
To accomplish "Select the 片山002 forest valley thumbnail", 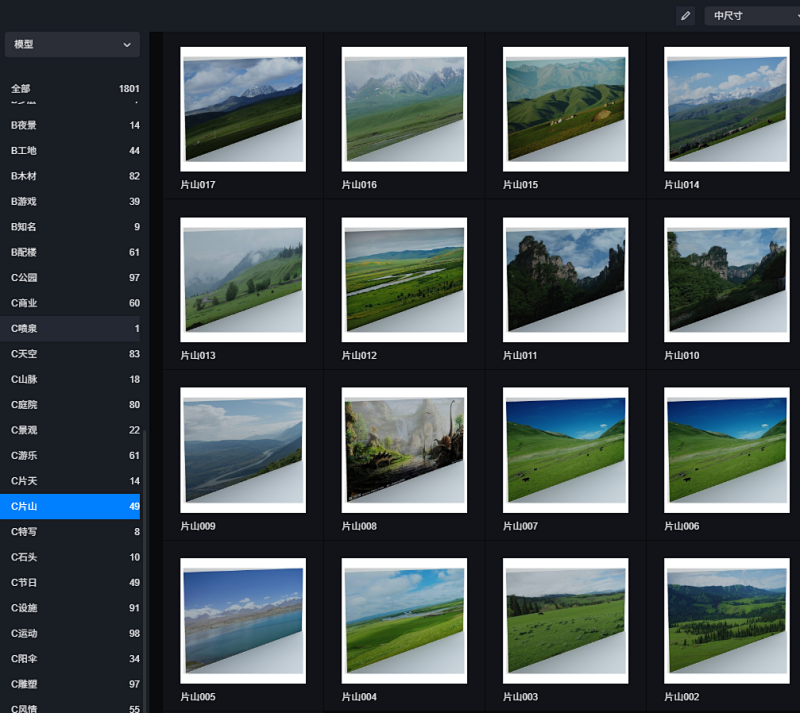I will click(727, 621).
